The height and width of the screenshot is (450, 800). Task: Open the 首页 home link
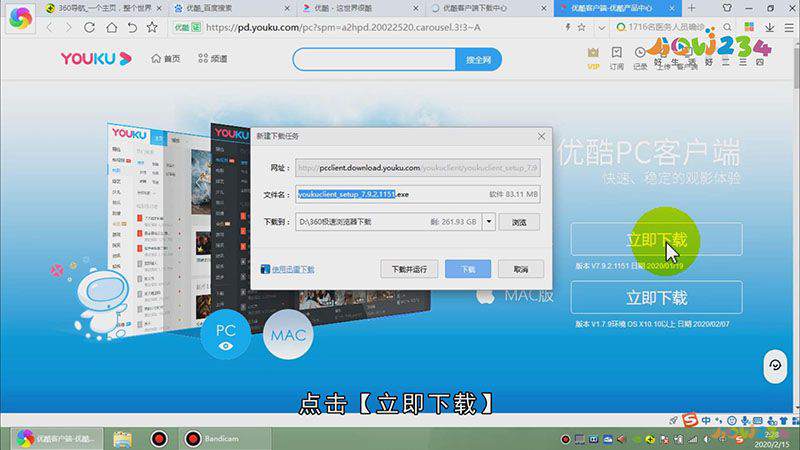(166, 59)
